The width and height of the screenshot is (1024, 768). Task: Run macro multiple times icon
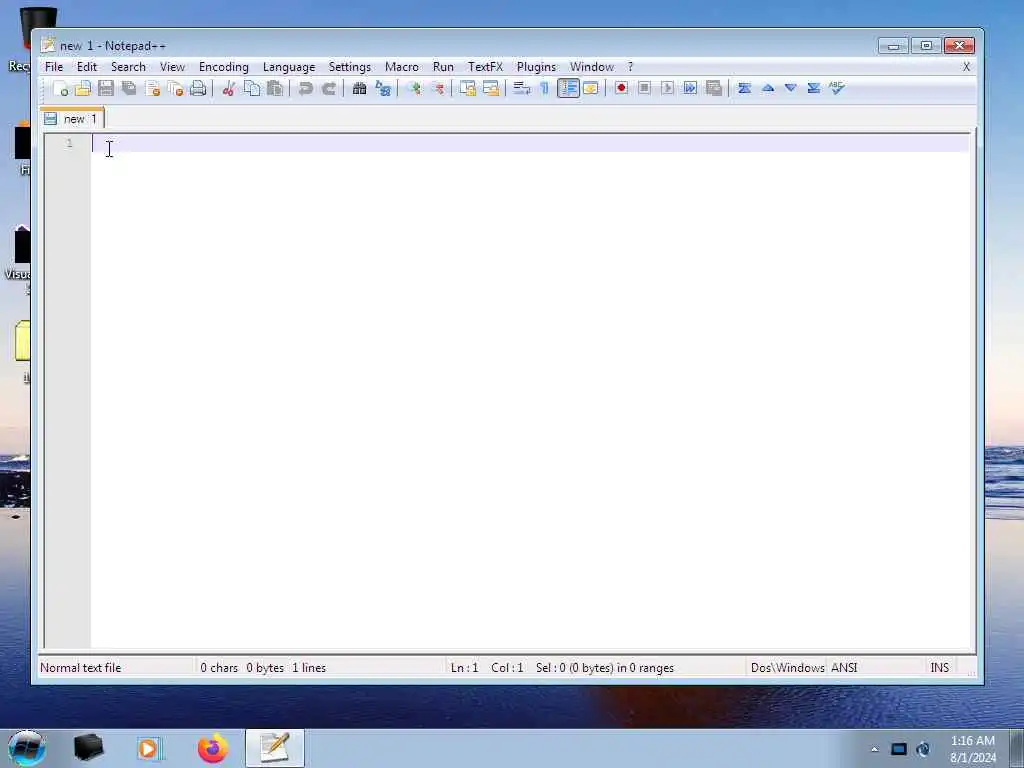690,88
